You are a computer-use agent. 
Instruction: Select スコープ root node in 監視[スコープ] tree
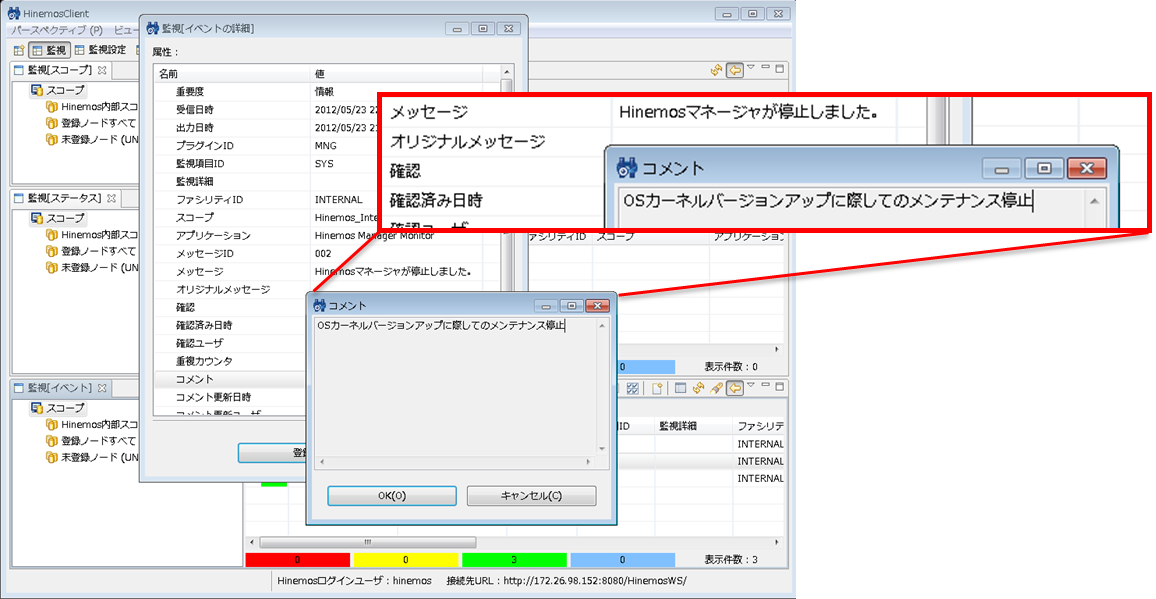pyautogui.click(x=58, y=90)
